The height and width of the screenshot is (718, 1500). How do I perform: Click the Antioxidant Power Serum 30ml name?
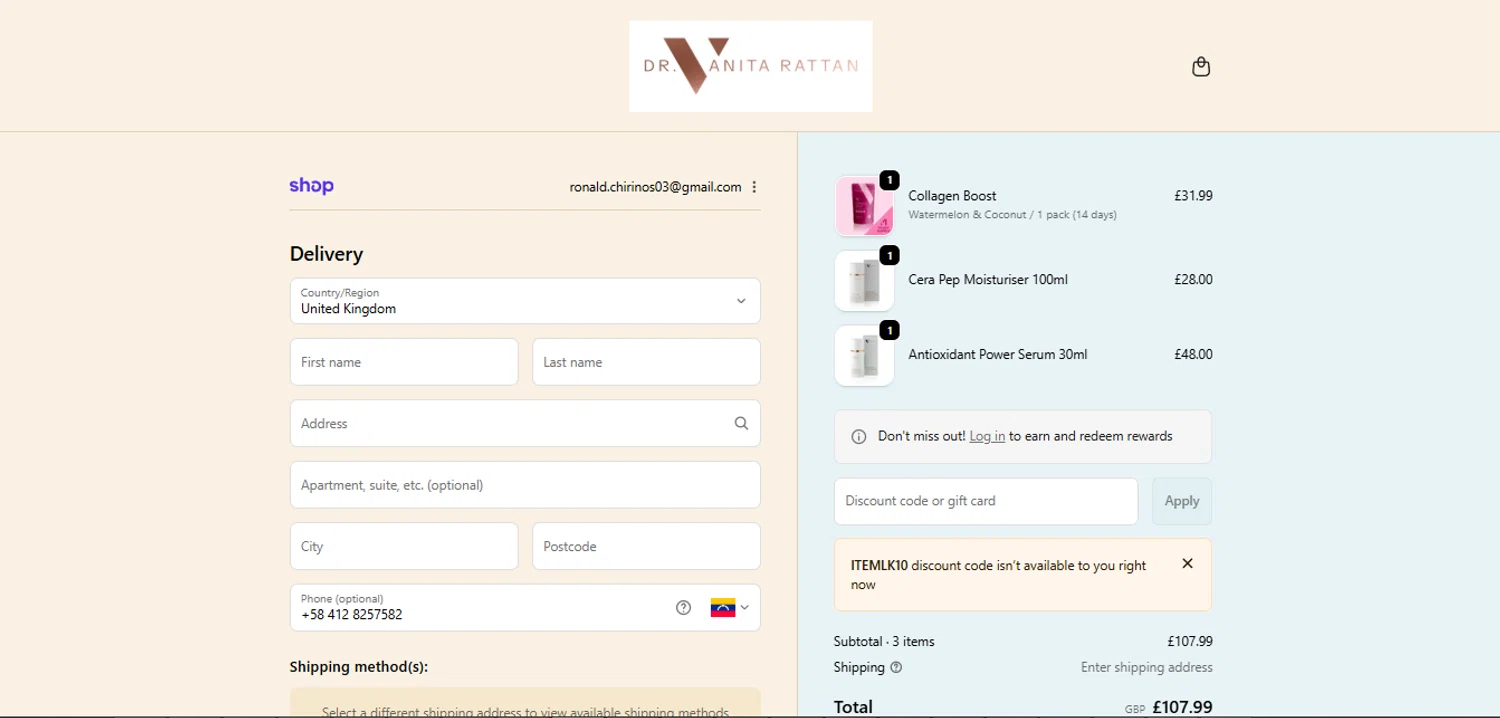pos(997,354)
